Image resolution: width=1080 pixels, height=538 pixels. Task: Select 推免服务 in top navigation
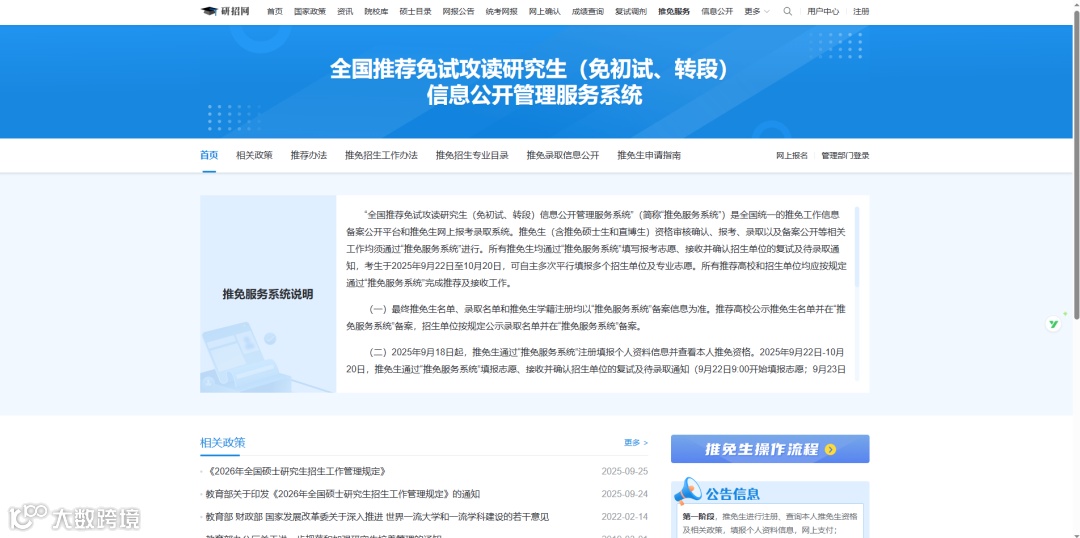tap(674, 11)
